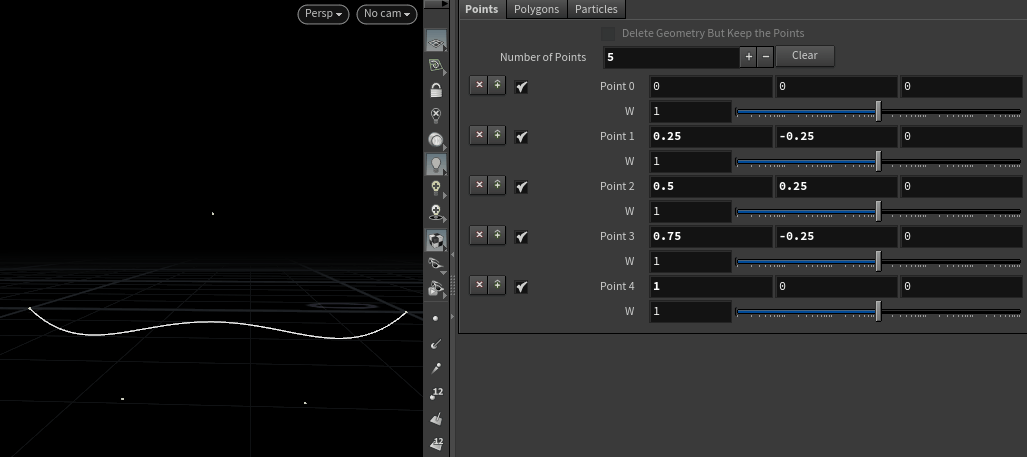Click the Point 2 Y field showing 0.25

tap(836, 186)
